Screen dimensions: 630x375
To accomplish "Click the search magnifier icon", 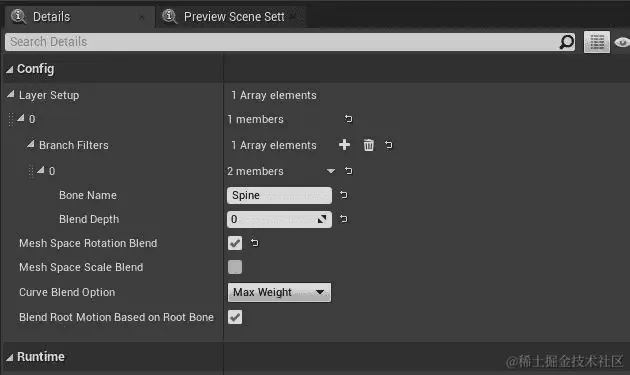I will coord(567,42).
